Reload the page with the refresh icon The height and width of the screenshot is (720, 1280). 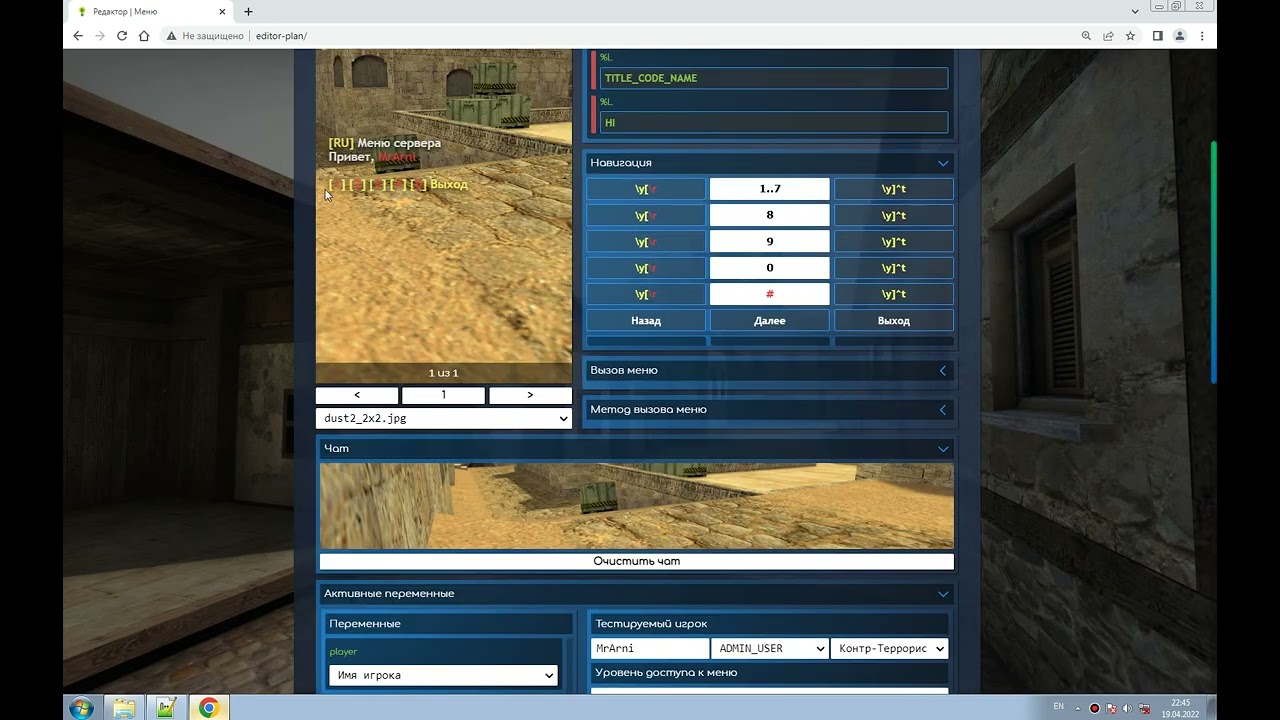coord(122,36)
